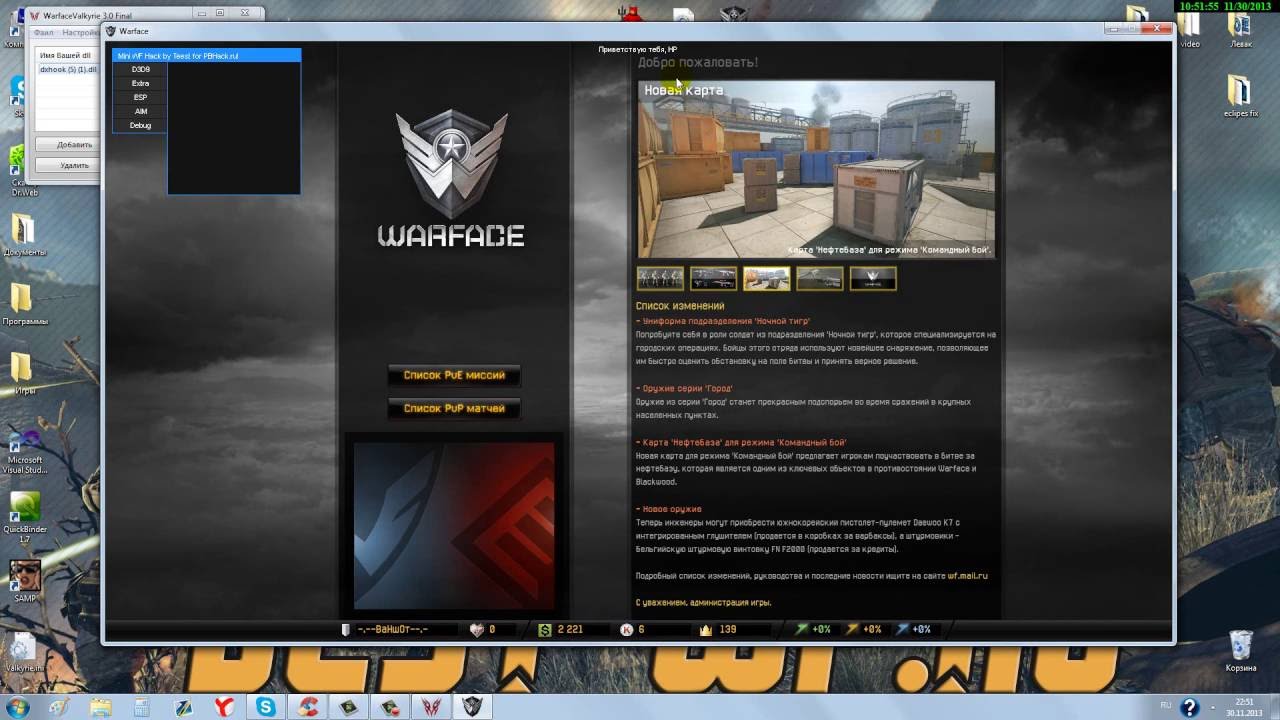Open the Windows Start menu
Image resolution: width=1280 pixels, height=720 pixels.
coord(17,707)
